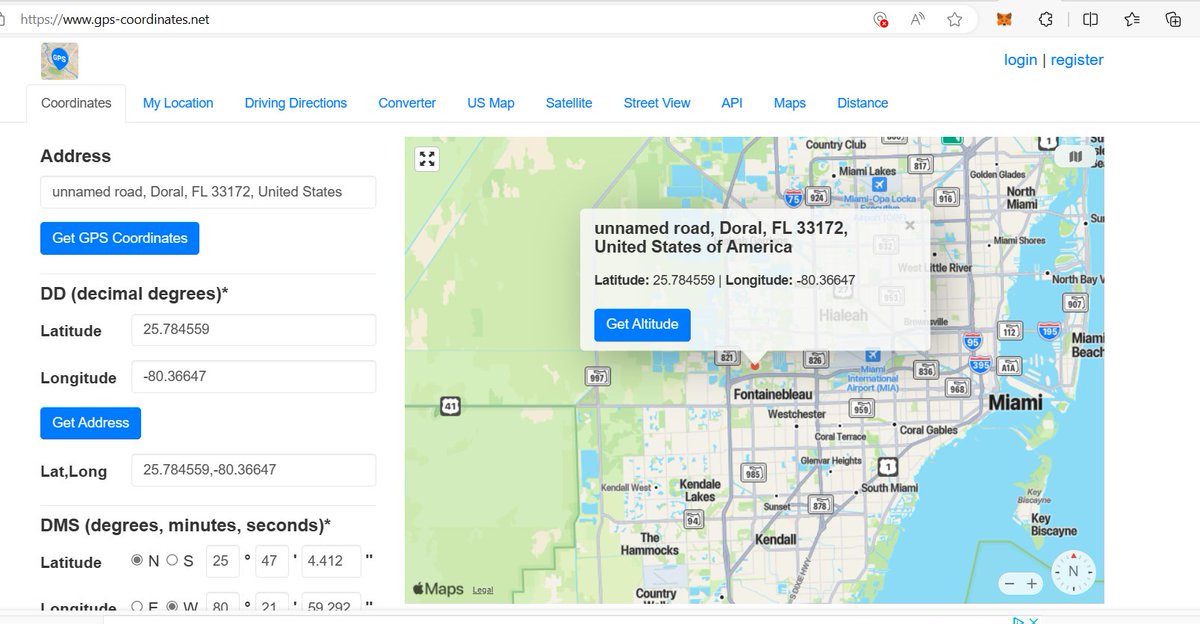Click the Interstate 95 shield on map
This screenshot has width=1200, height=624.
(973, 342)
